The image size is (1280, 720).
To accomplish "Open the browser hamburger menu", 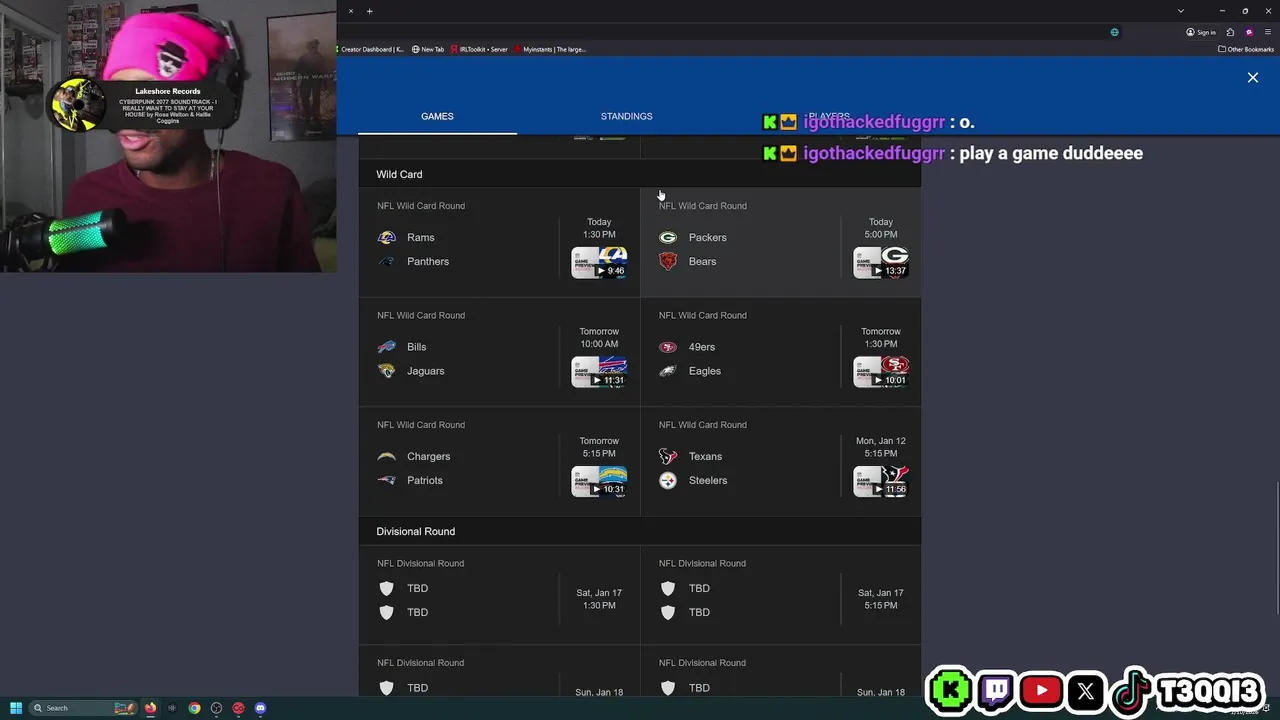I will [1266, 32].
